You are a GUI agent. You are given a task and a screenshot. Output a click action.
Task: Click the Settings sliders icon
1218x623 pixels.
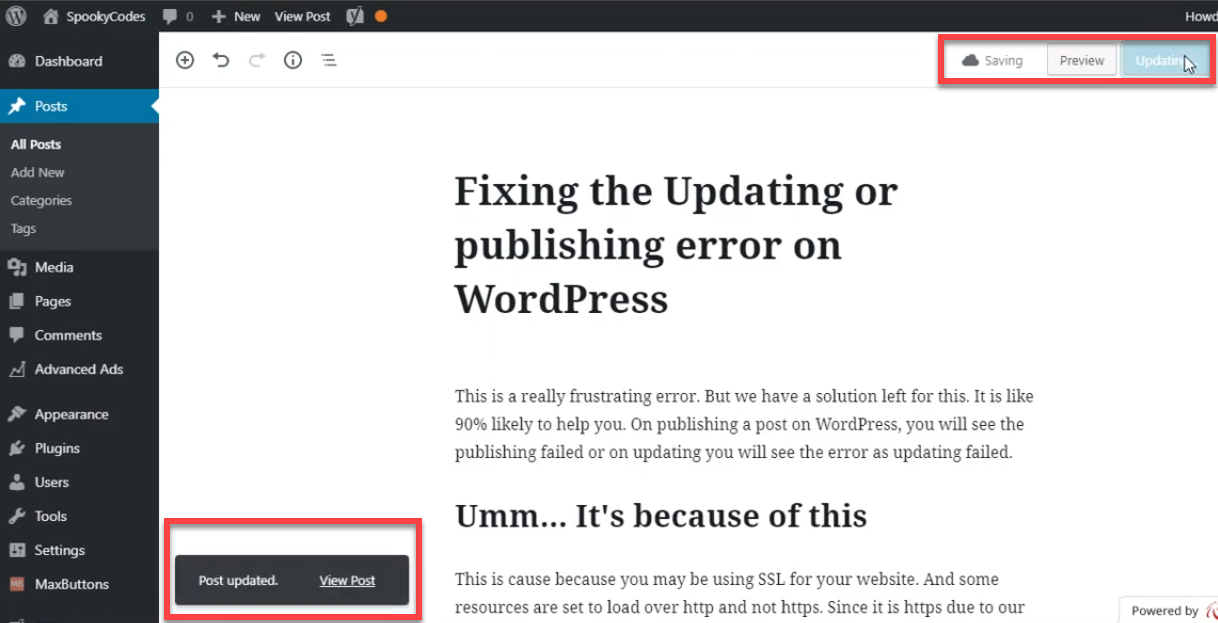coord(17,550)
